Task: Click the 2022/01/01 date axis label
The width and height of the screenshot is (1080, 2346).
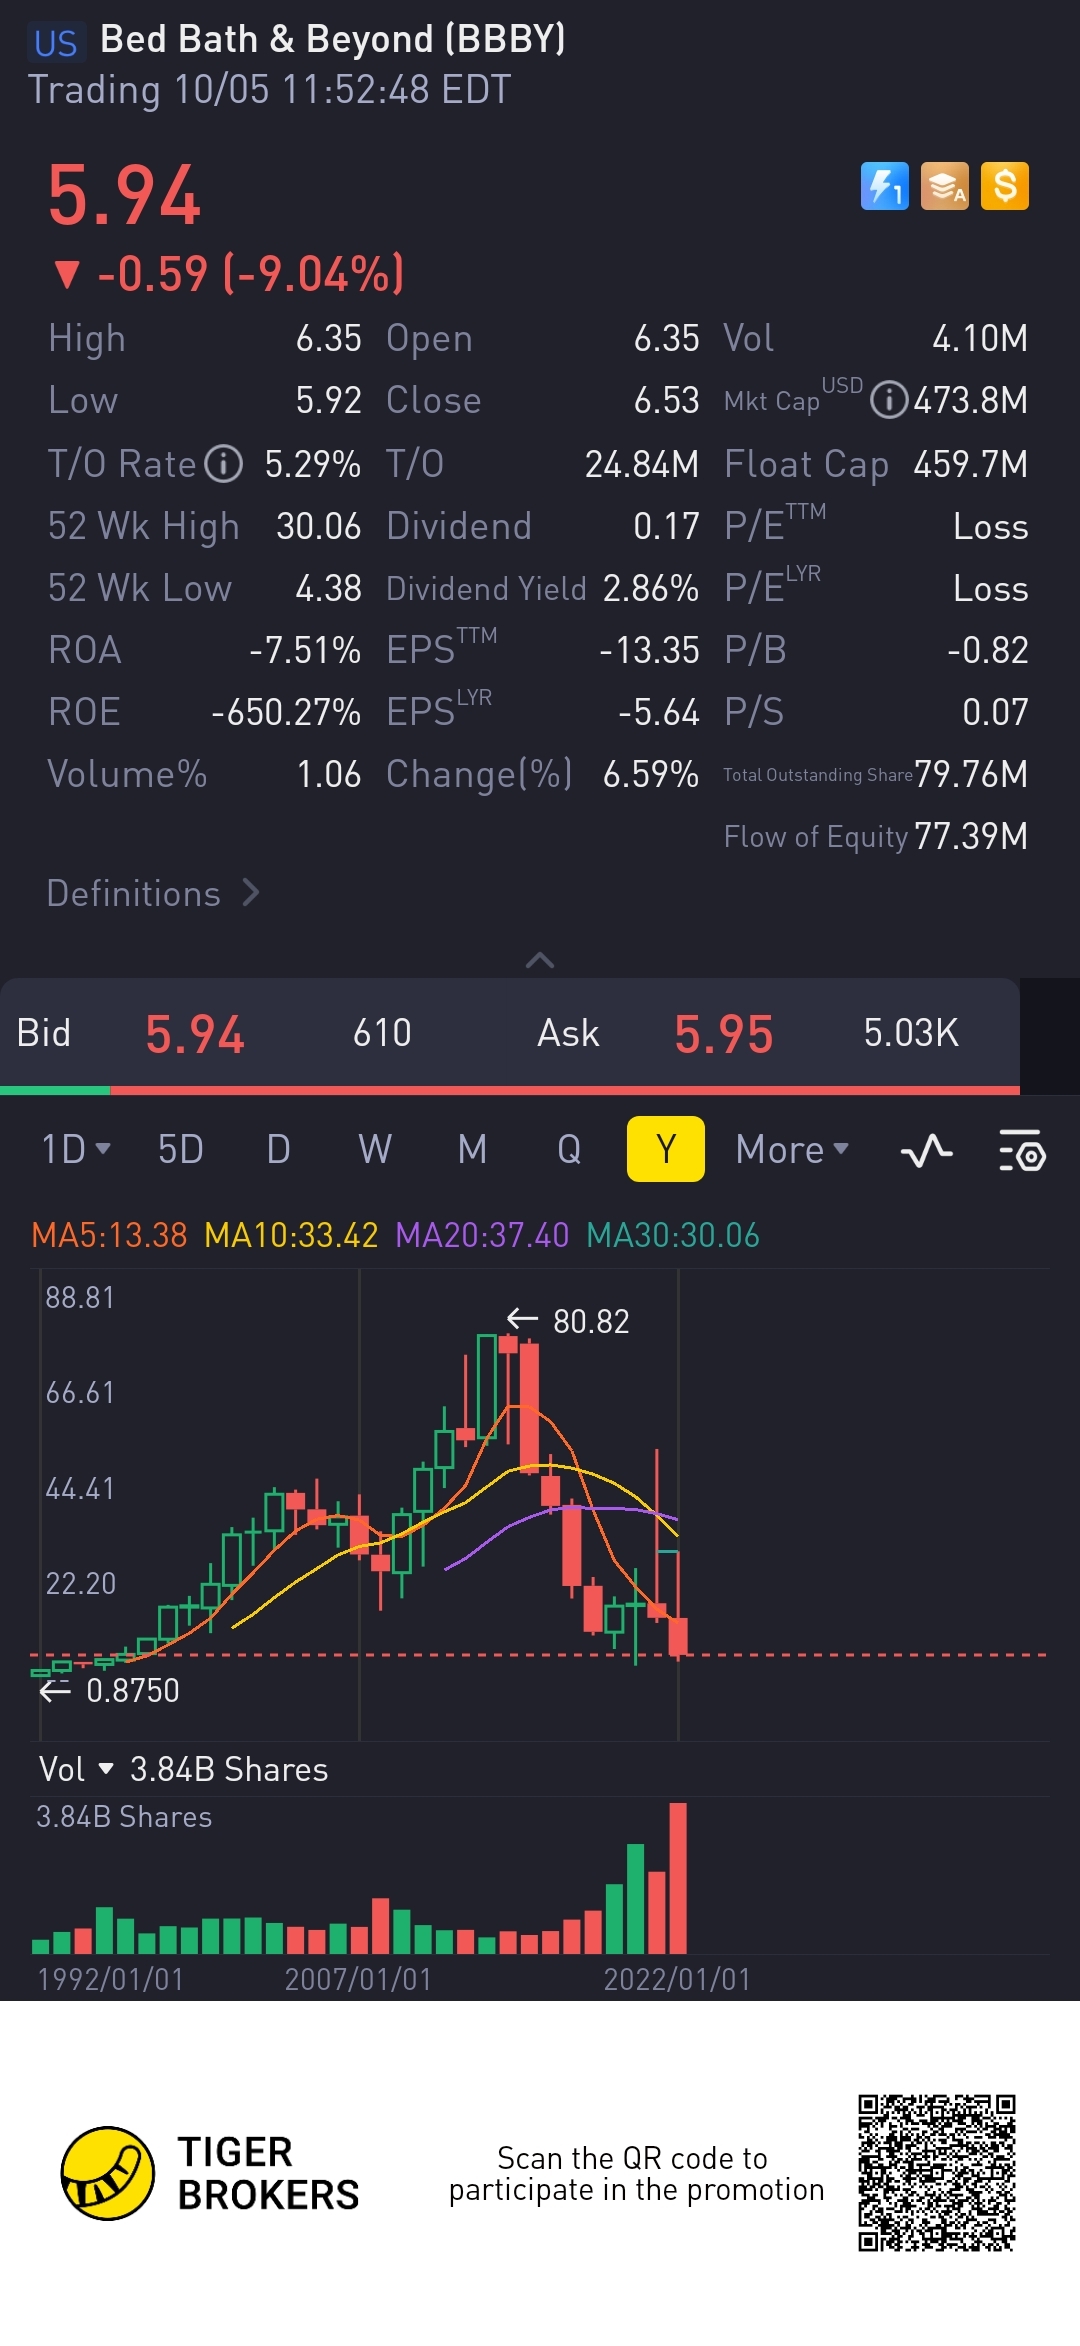Action: pos(677,1979)
